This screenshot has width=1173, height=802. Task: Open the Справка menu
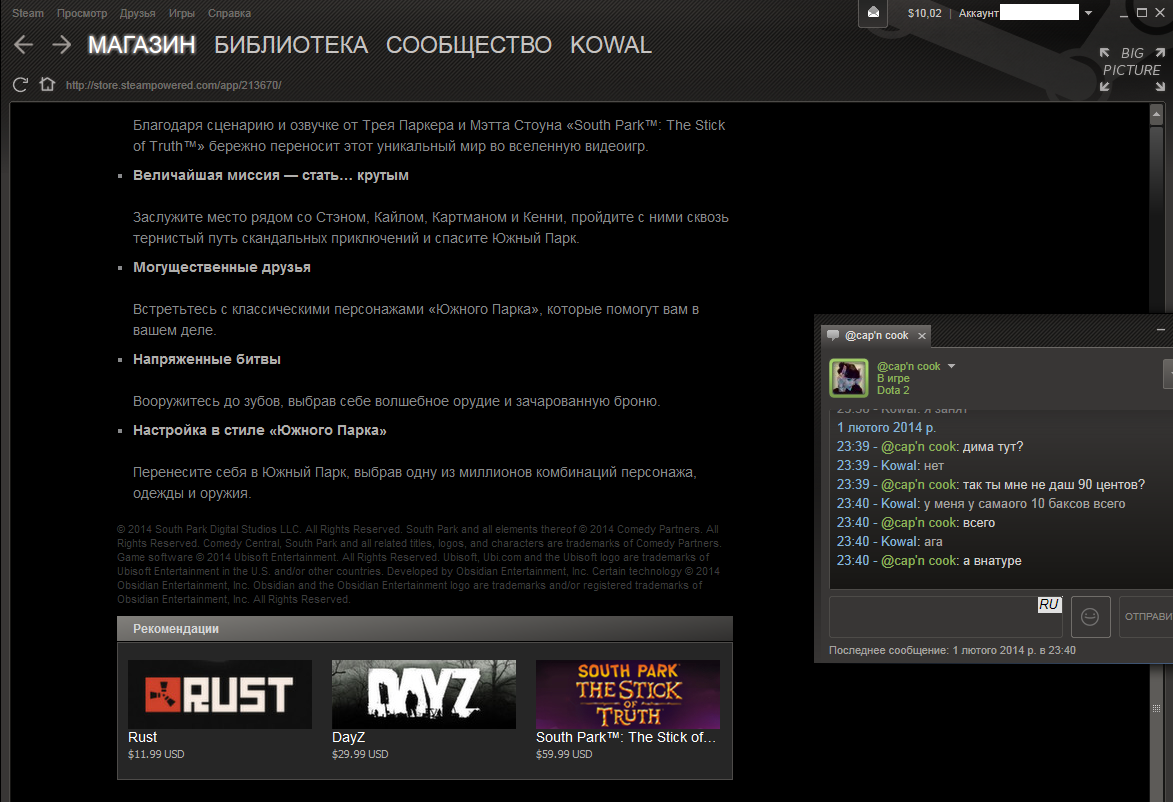(229, 13)
